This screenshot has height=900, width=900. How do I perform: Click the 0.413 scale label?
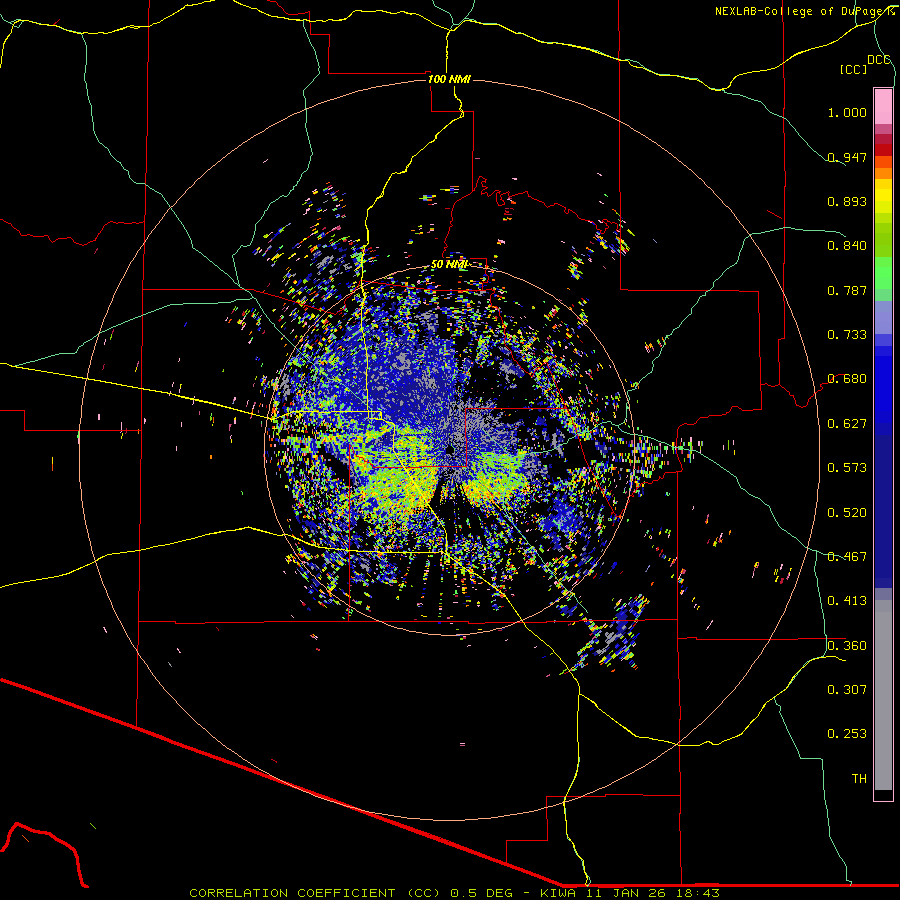pyautogui.click(x=847, y=601)
